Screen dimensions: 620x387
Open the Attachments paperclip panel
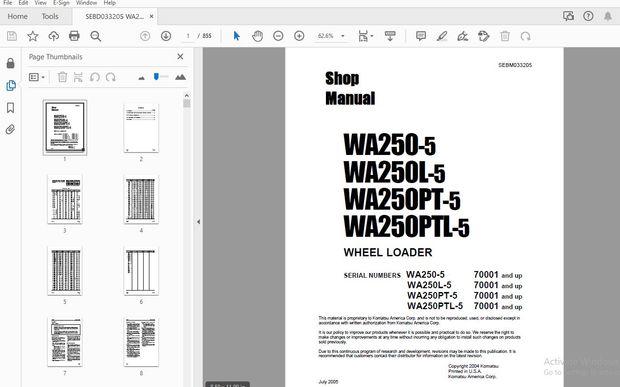pos(11,129)
